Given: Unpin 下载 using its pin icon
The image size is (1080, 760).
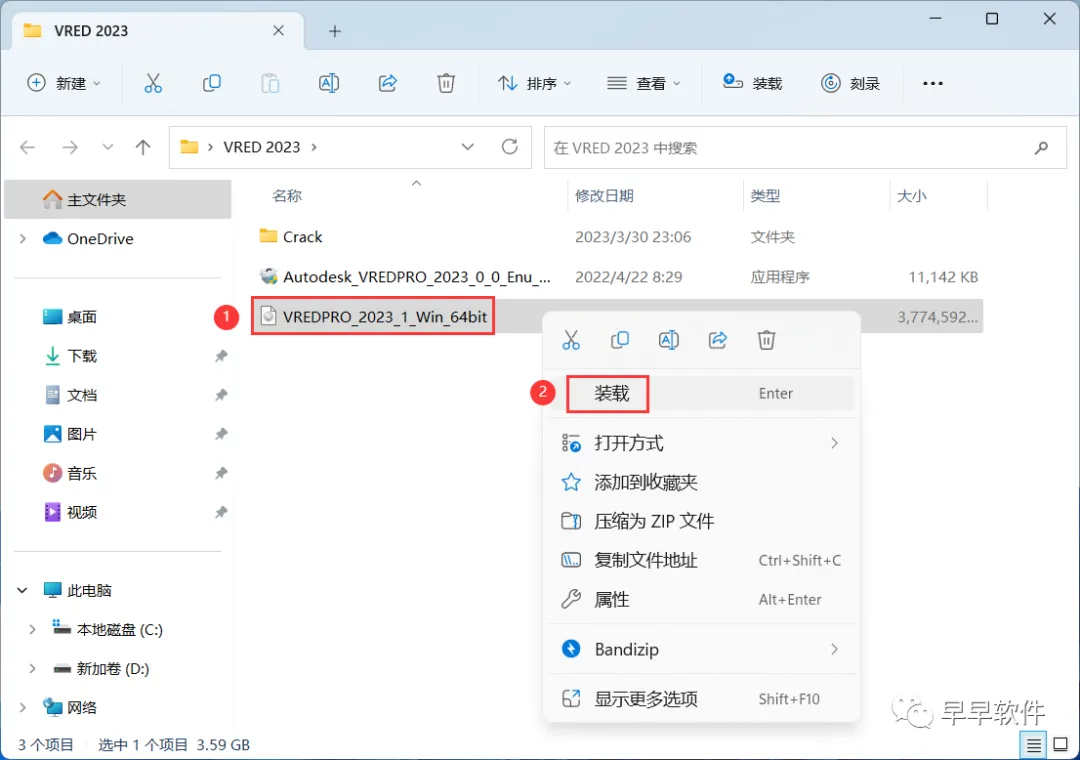Looking at the screenshot, I should pos(221,356).
